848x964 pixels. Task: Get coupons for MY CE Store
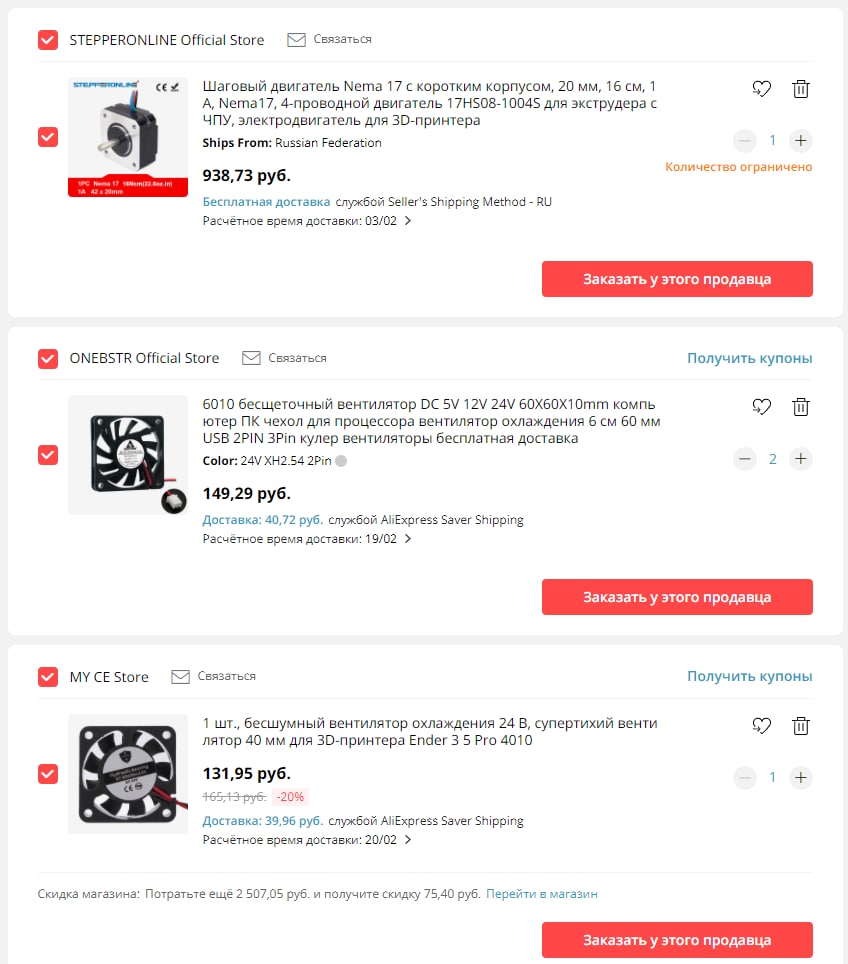click(750, 676)
